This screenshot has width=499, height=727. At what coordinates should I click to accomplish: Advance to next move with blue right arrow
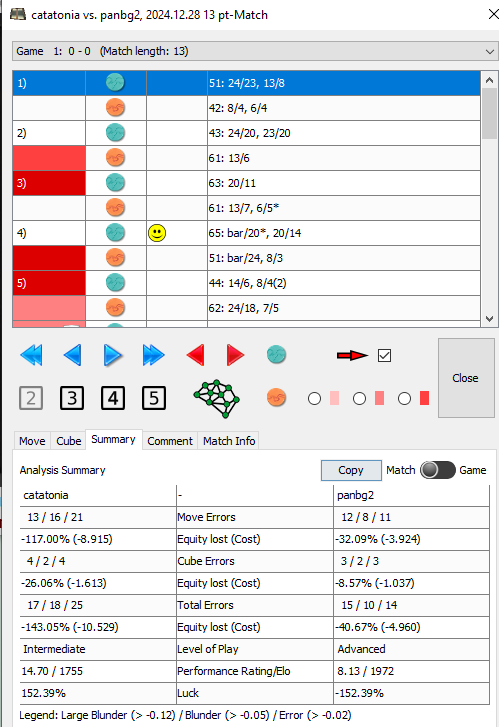pyautogui.click(x=113, y=355)
